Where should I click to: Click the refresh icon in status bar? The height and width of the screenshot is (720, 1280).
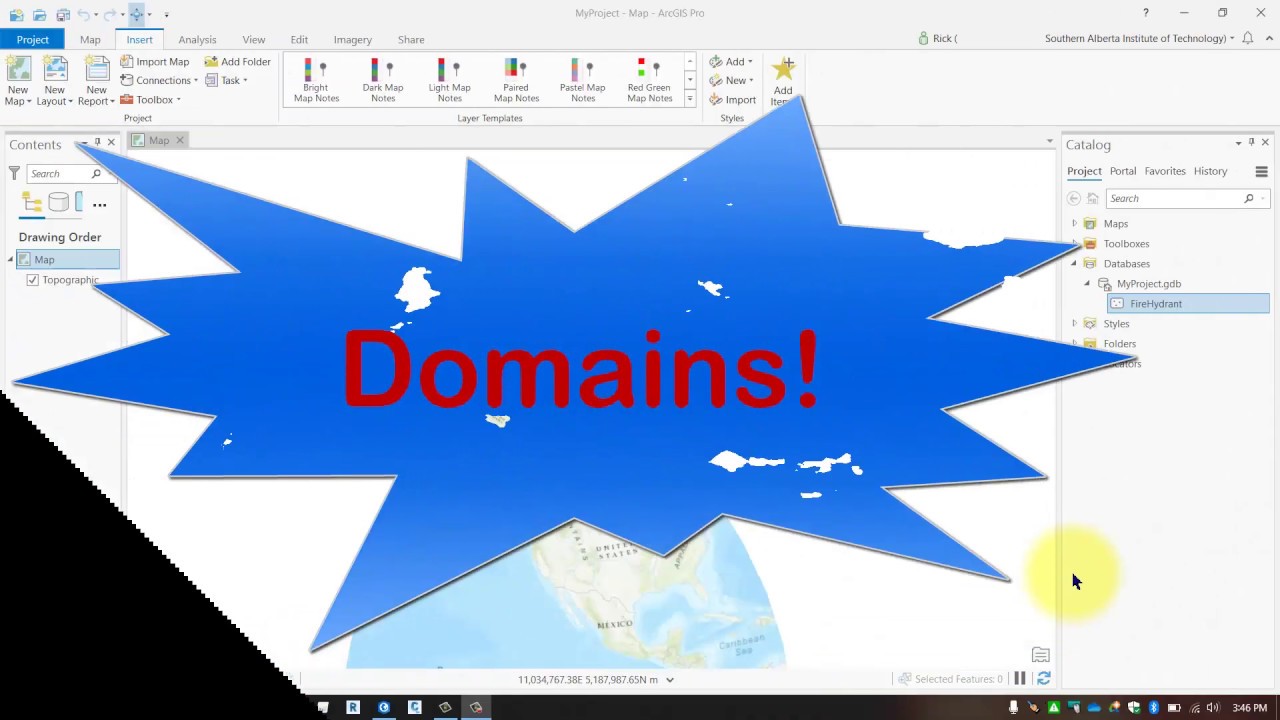(x=1043, y=679)
